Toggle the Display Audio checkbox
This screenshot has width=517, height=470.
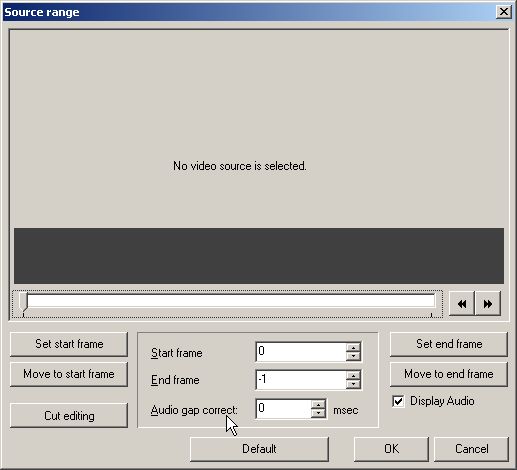398,401
